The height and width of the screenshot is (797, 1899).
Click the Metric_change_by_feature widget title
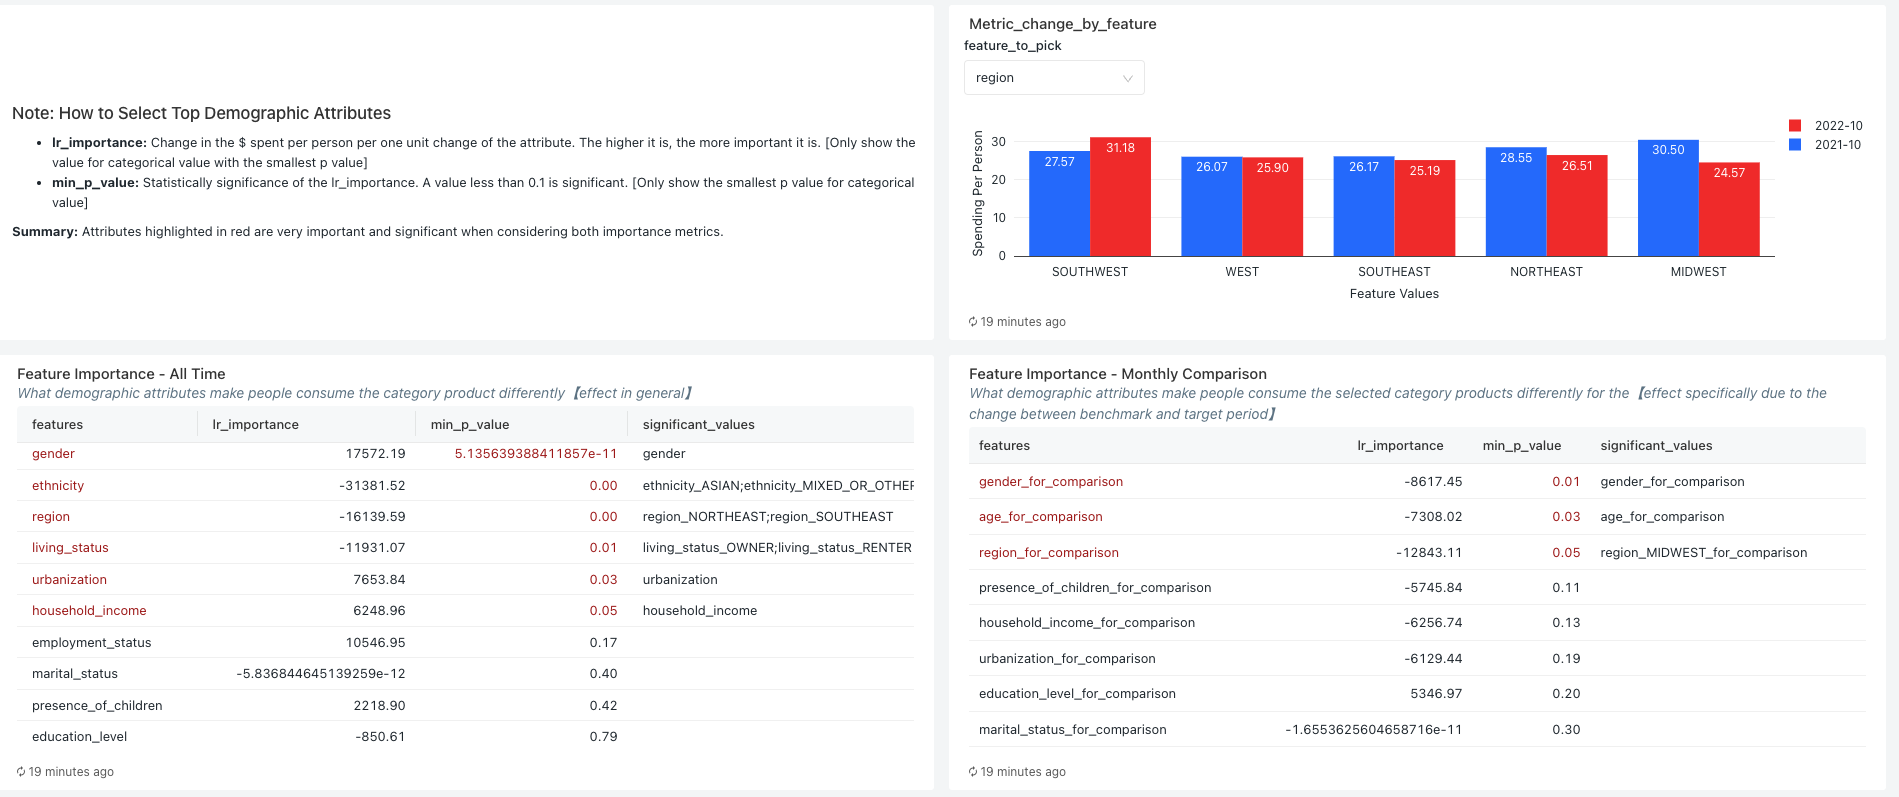click(x=1062, y=24)
